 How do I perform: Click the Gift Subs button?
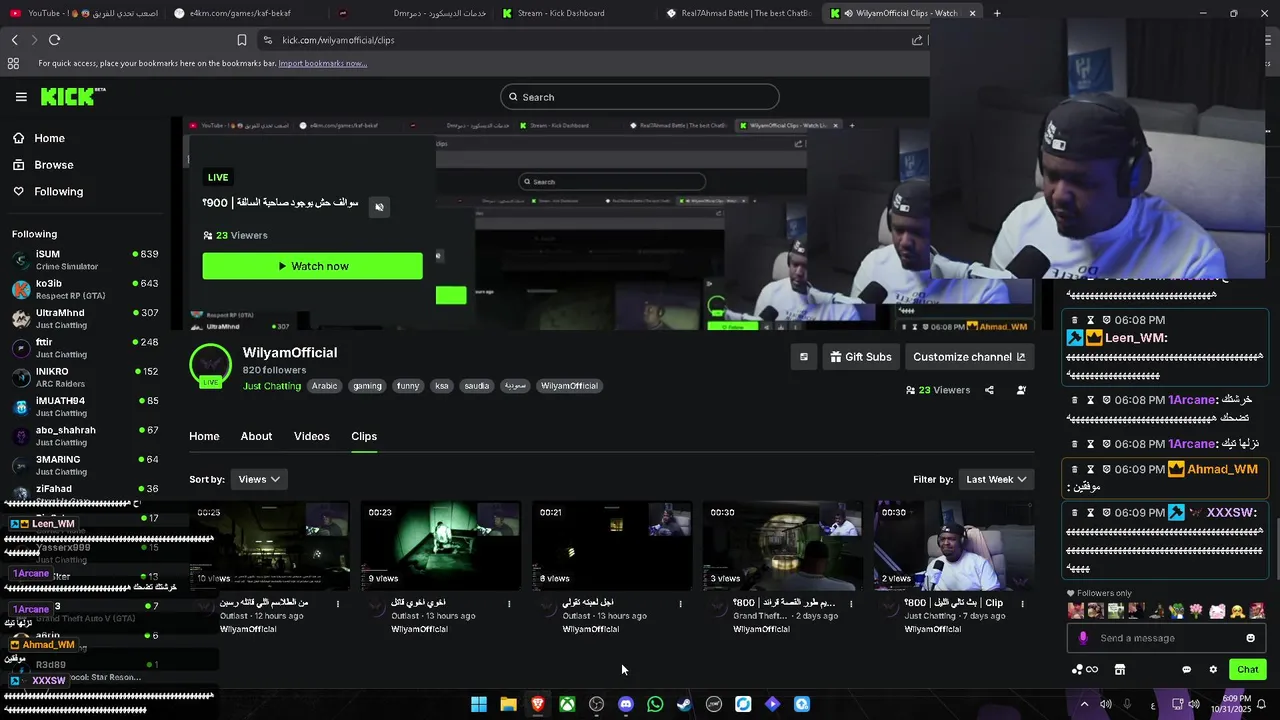point(860,357)
